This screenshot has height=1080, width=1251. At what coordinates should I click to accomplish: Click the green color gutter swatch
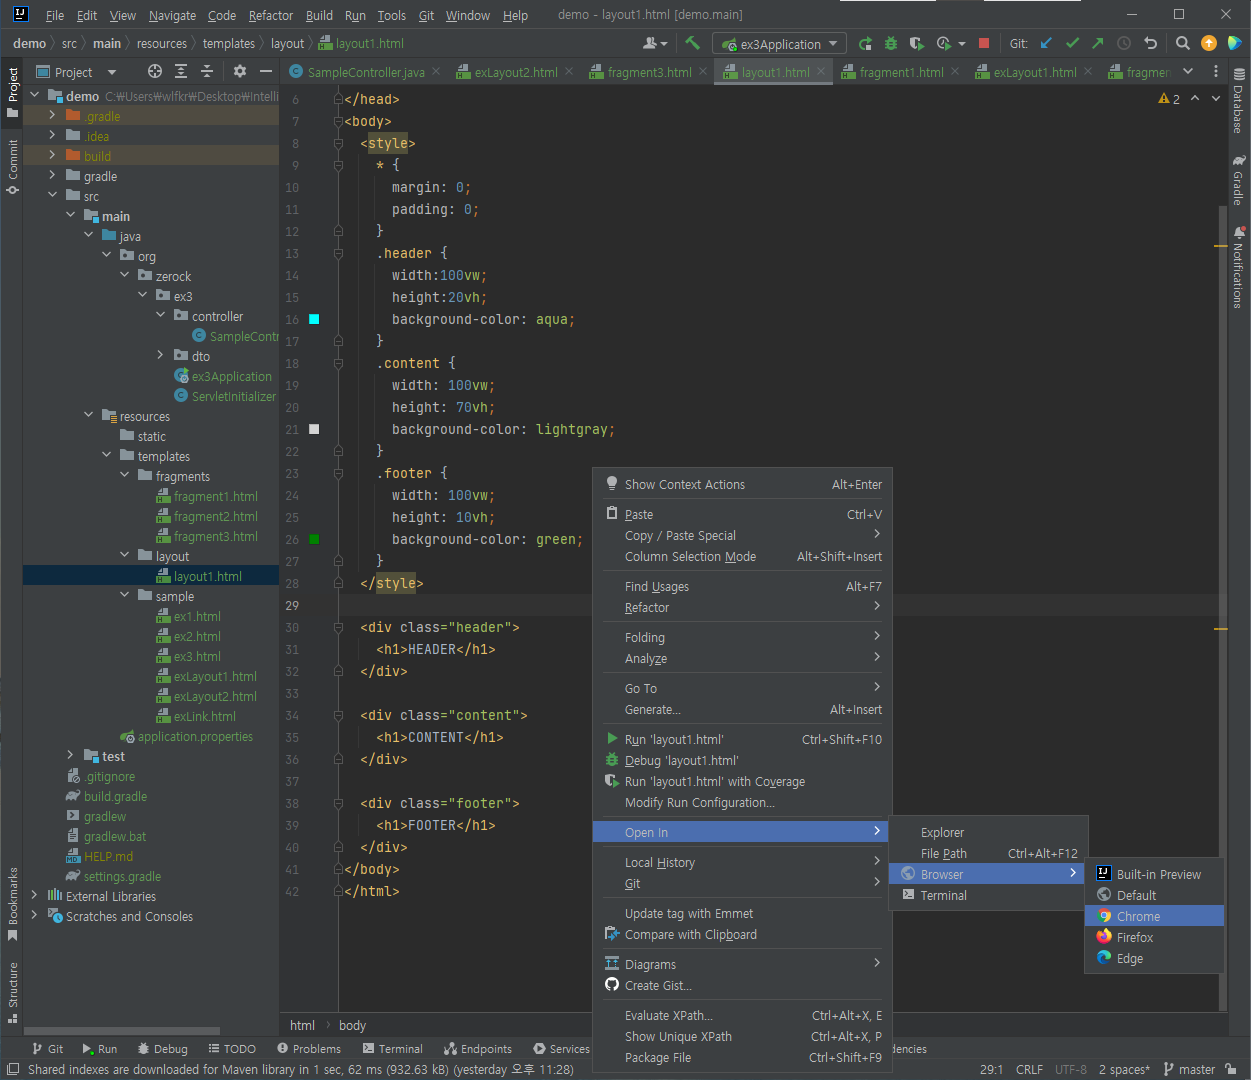click(x=314, y=539)
